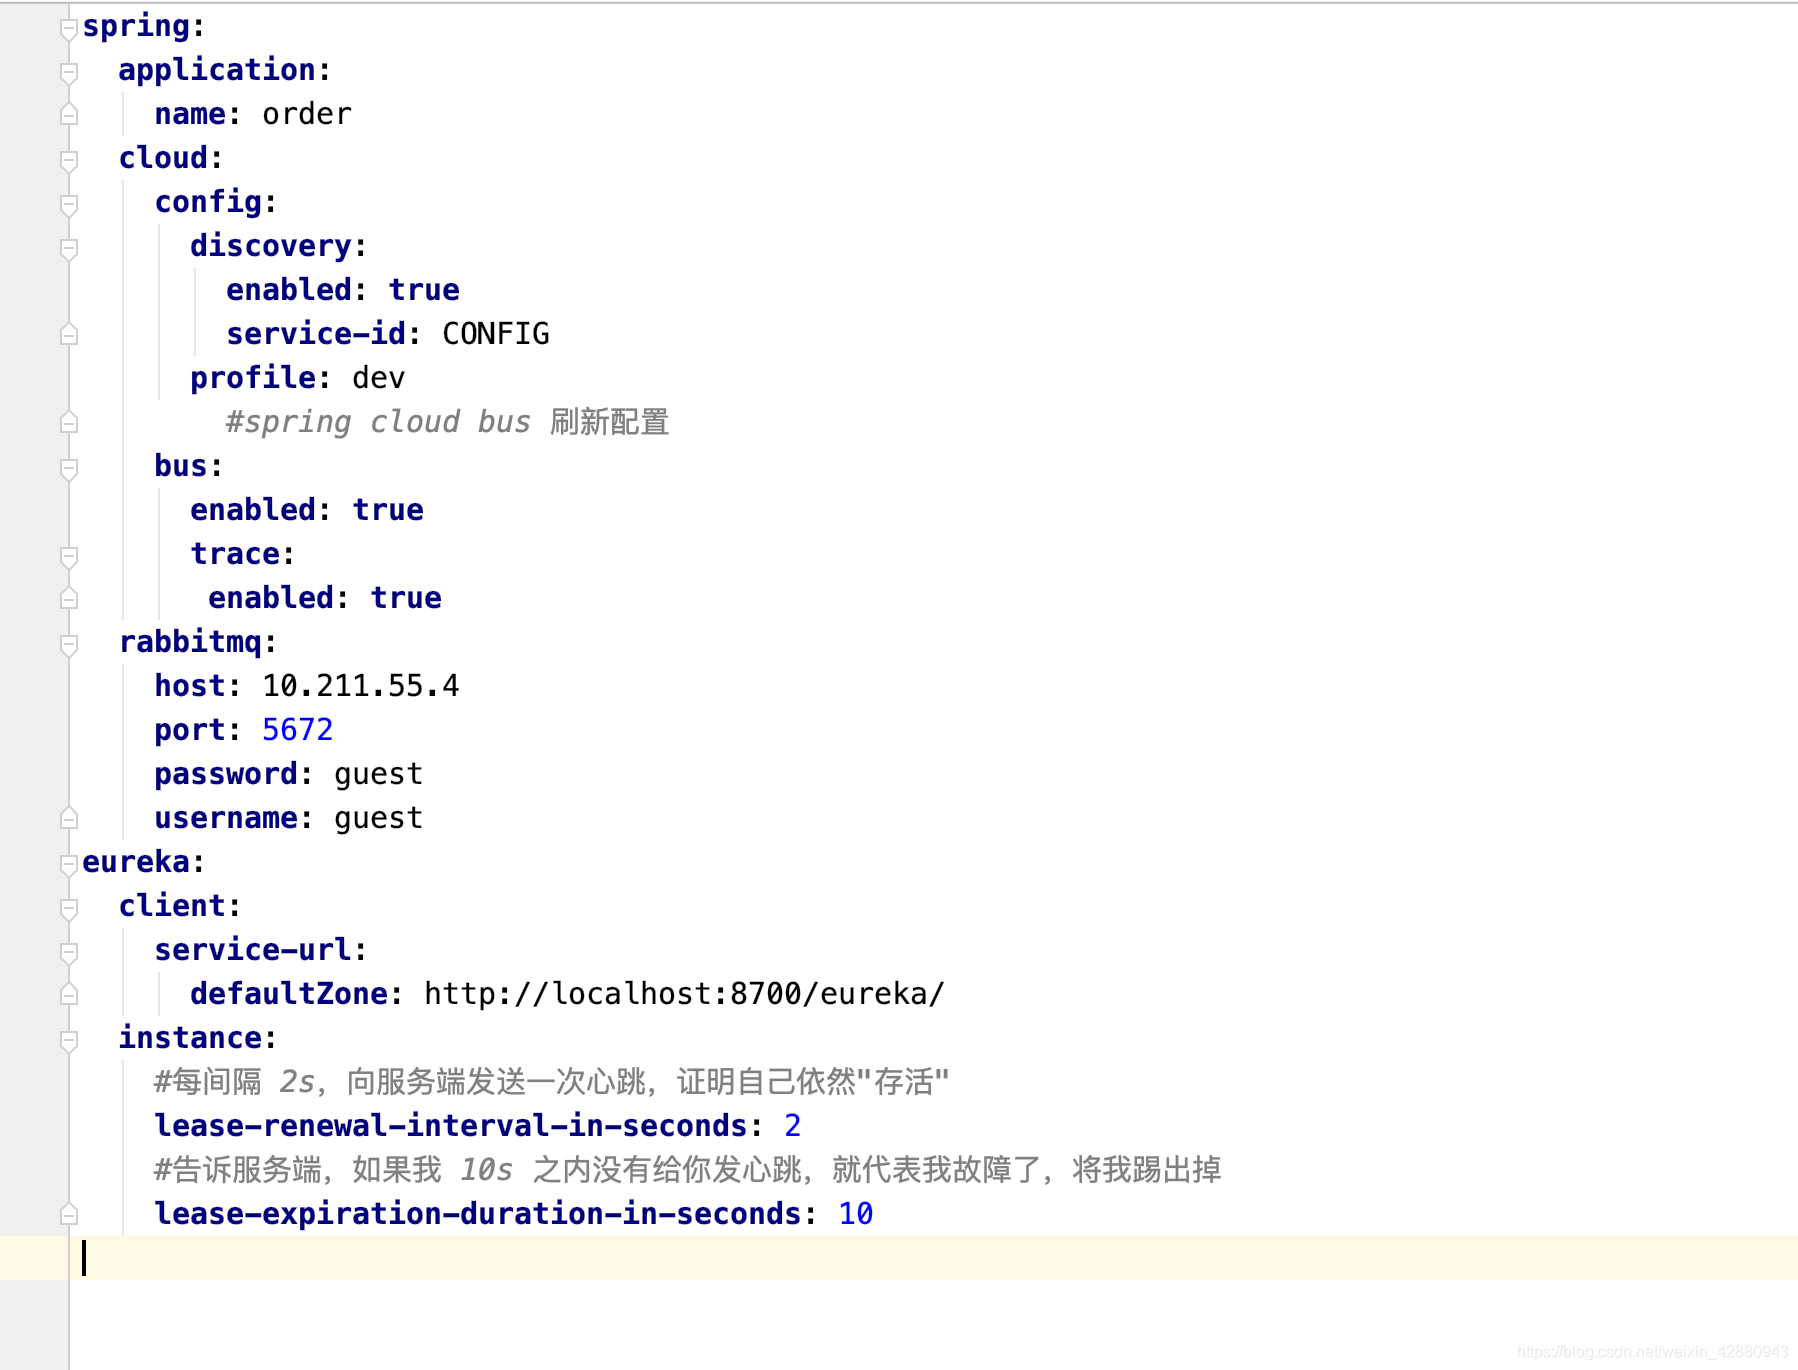This screenshot has height=1370, width=1798.
Task: Click fold-end marker beside the spring cloud bus comment
Action: coord(69,422)
